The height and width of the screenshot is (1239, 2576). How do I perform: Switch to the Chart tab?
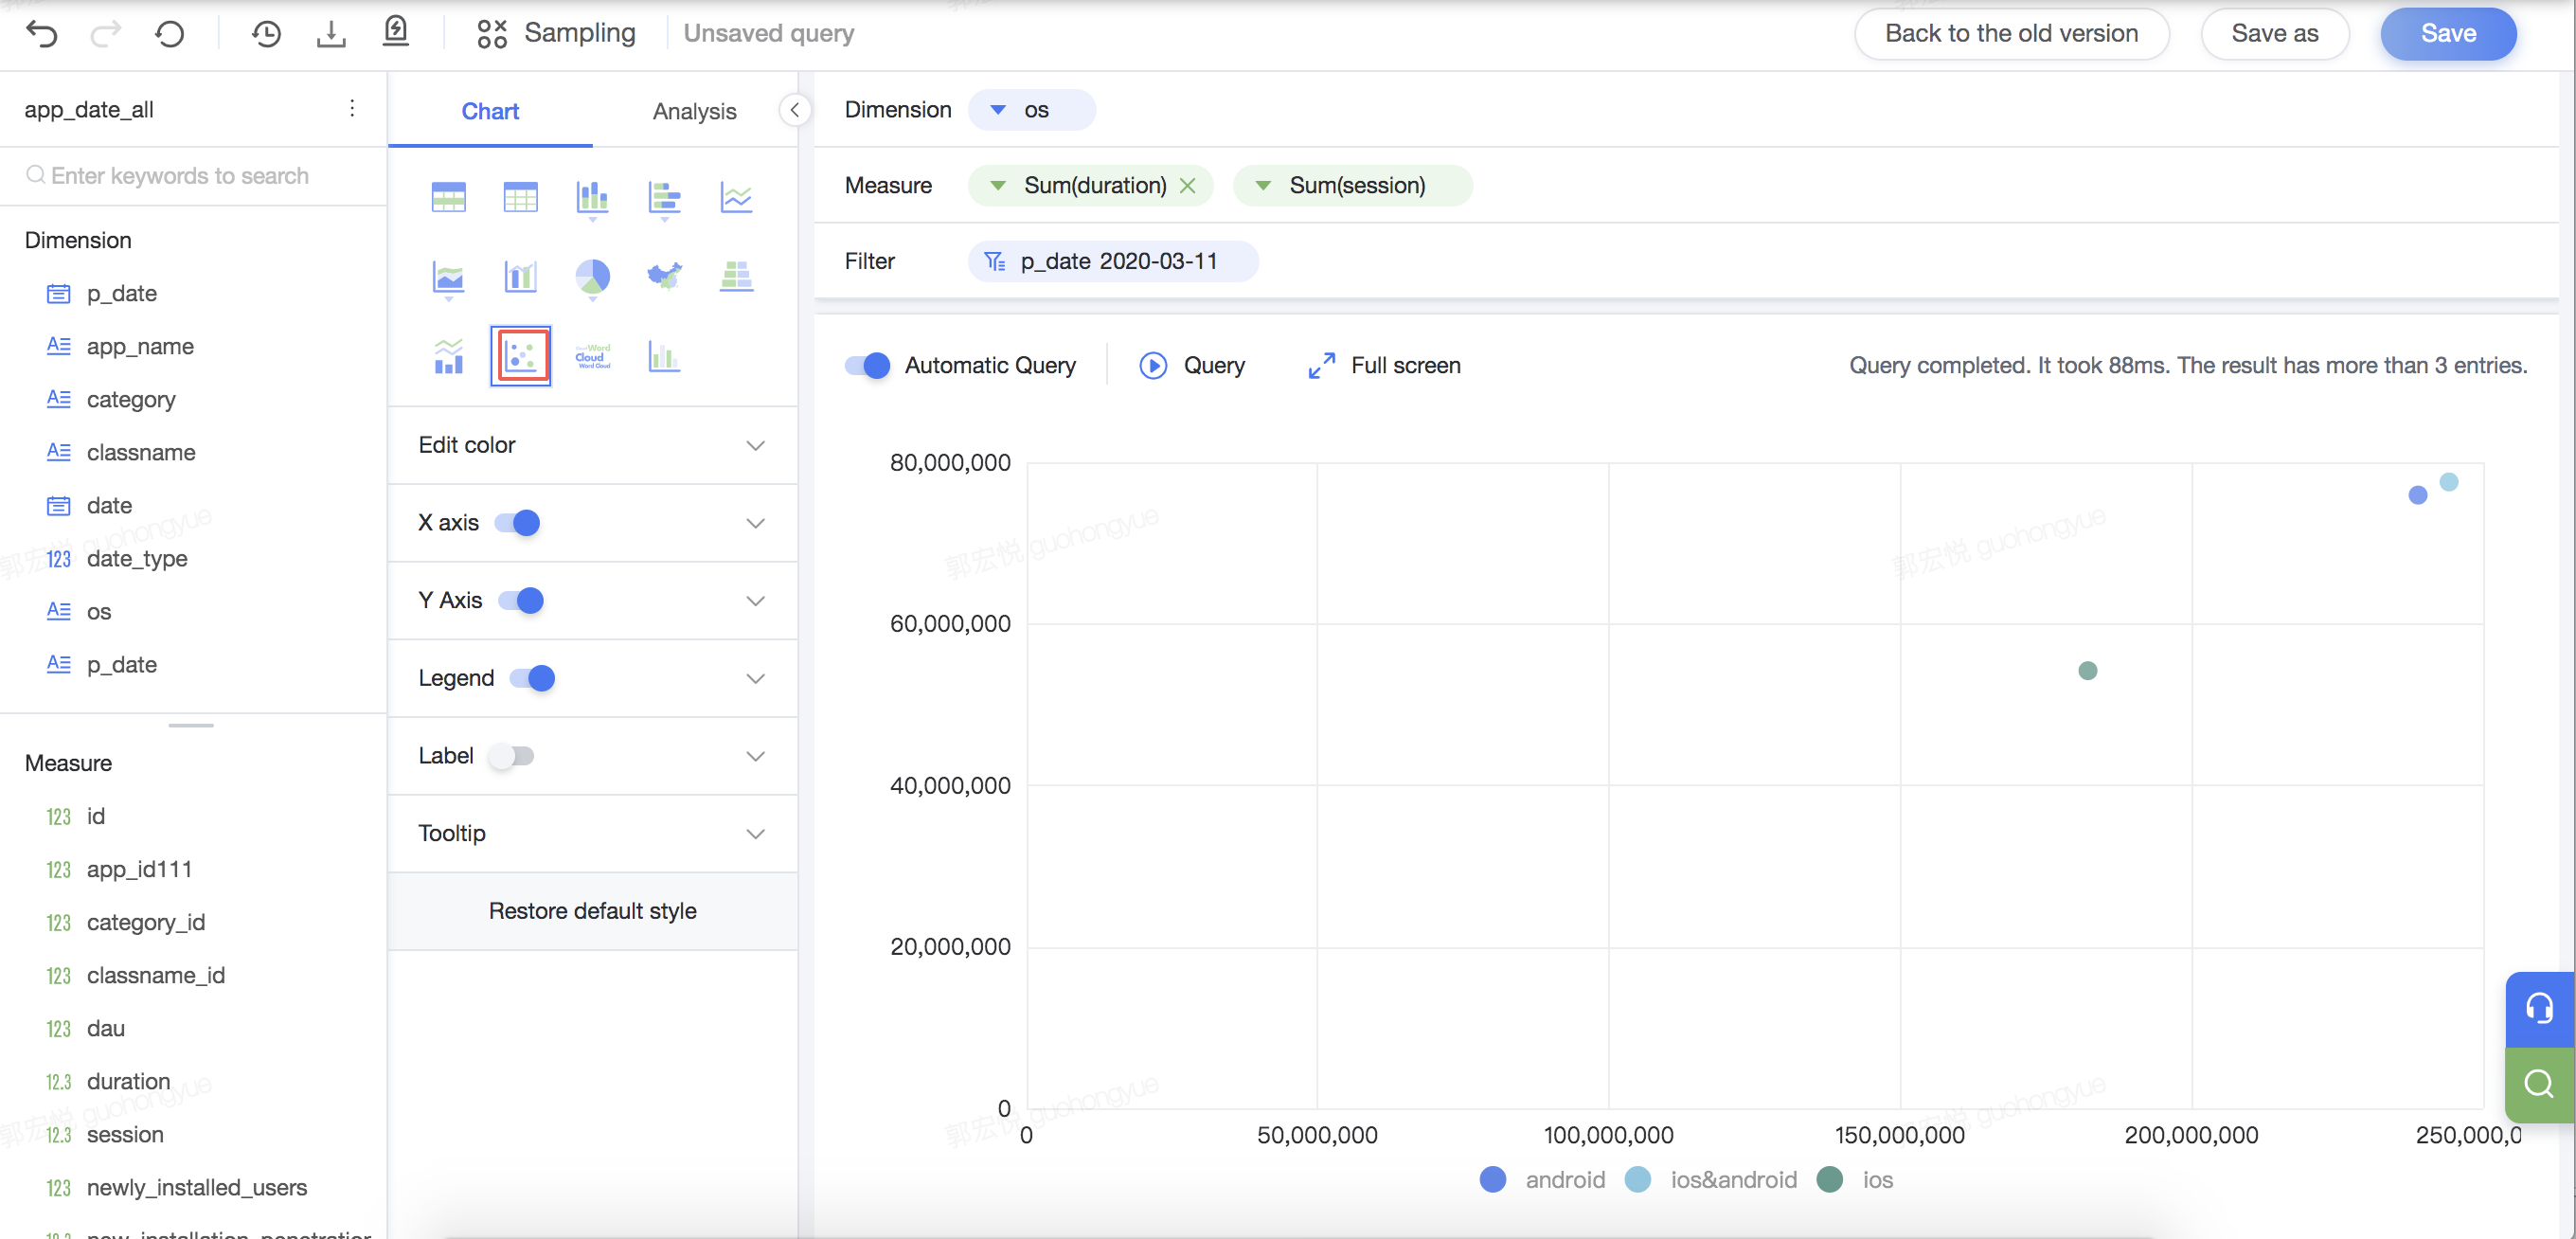pyautogui.click(x=490, y=111)
